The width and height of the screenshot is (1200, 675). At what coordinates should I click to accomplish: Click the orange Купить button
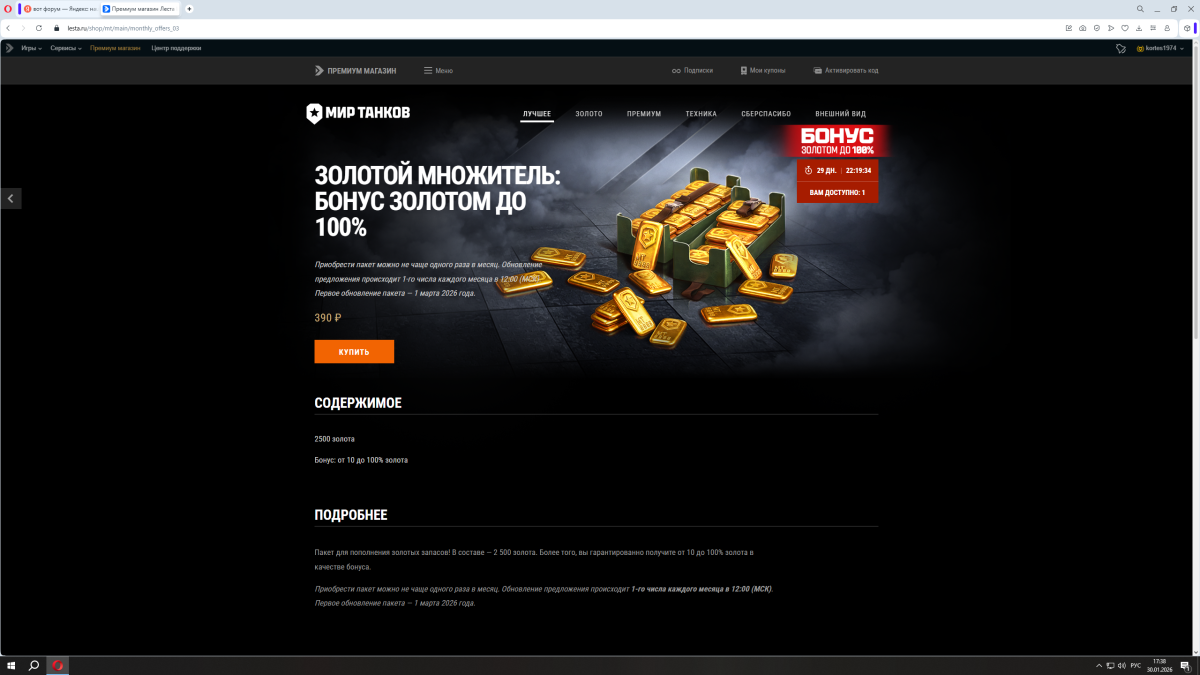pyautogui.click(x=354, y=352)
